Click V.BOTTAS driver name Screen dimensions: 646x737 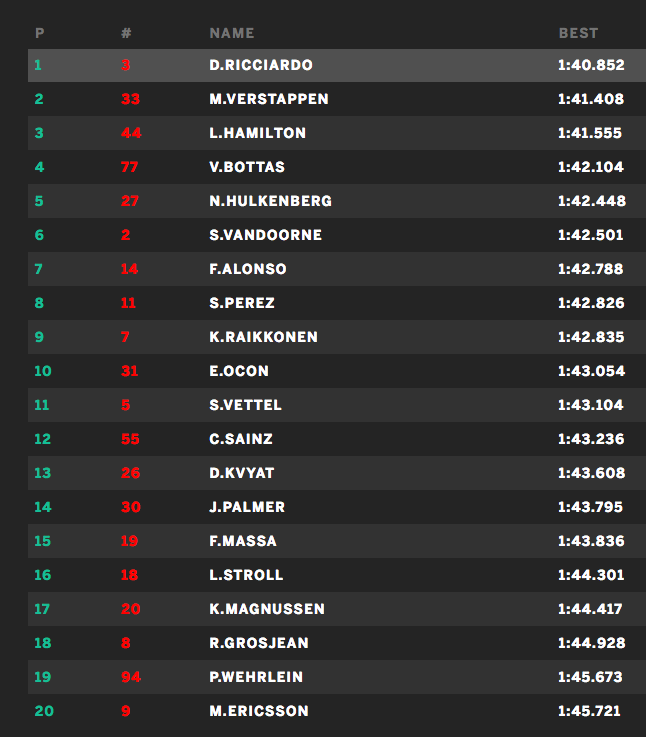pos(247,167)
